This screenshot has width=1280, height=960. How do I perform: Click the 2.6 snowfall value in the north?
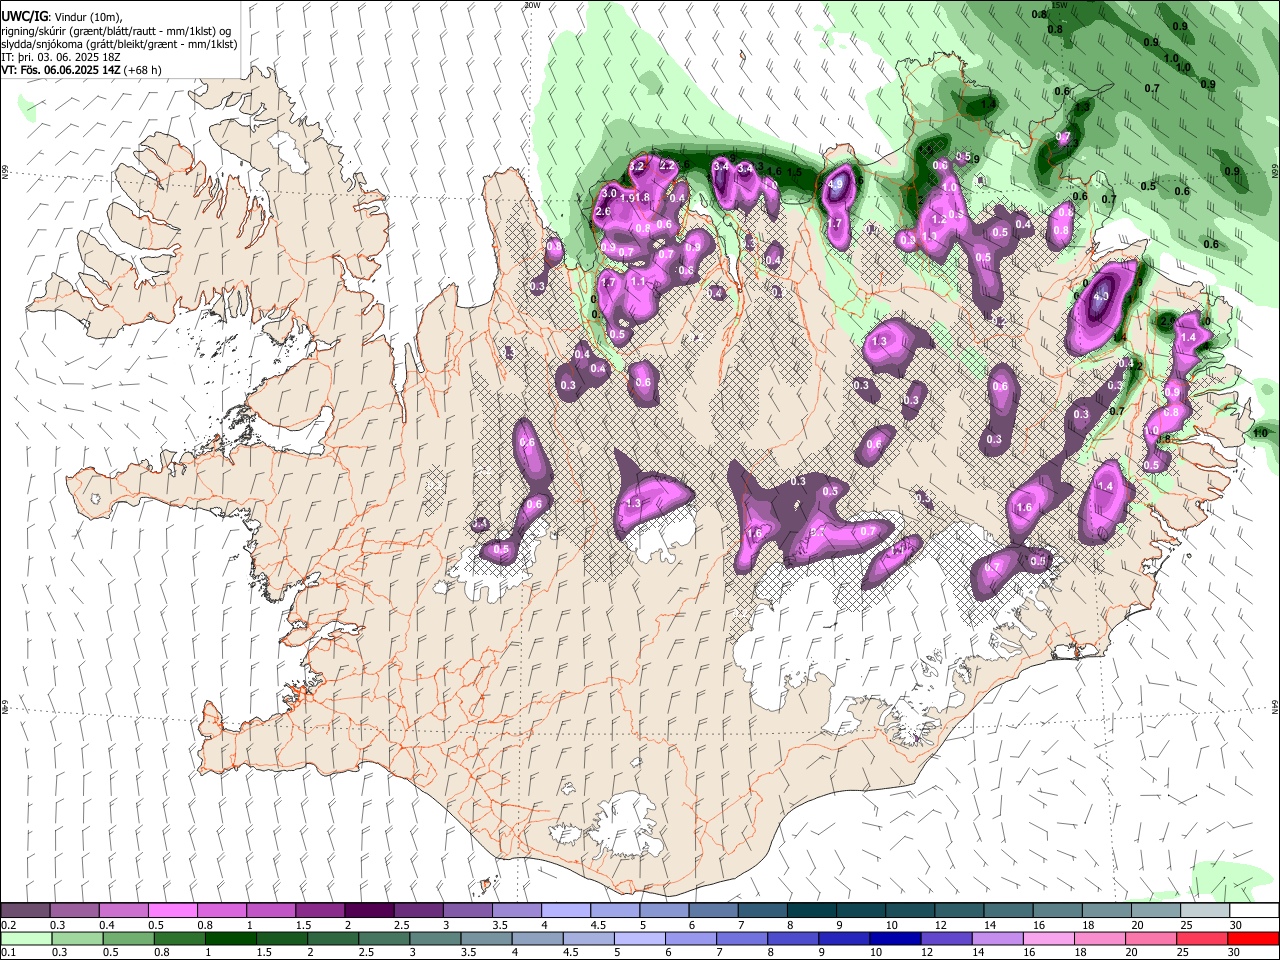click(603, 212)
